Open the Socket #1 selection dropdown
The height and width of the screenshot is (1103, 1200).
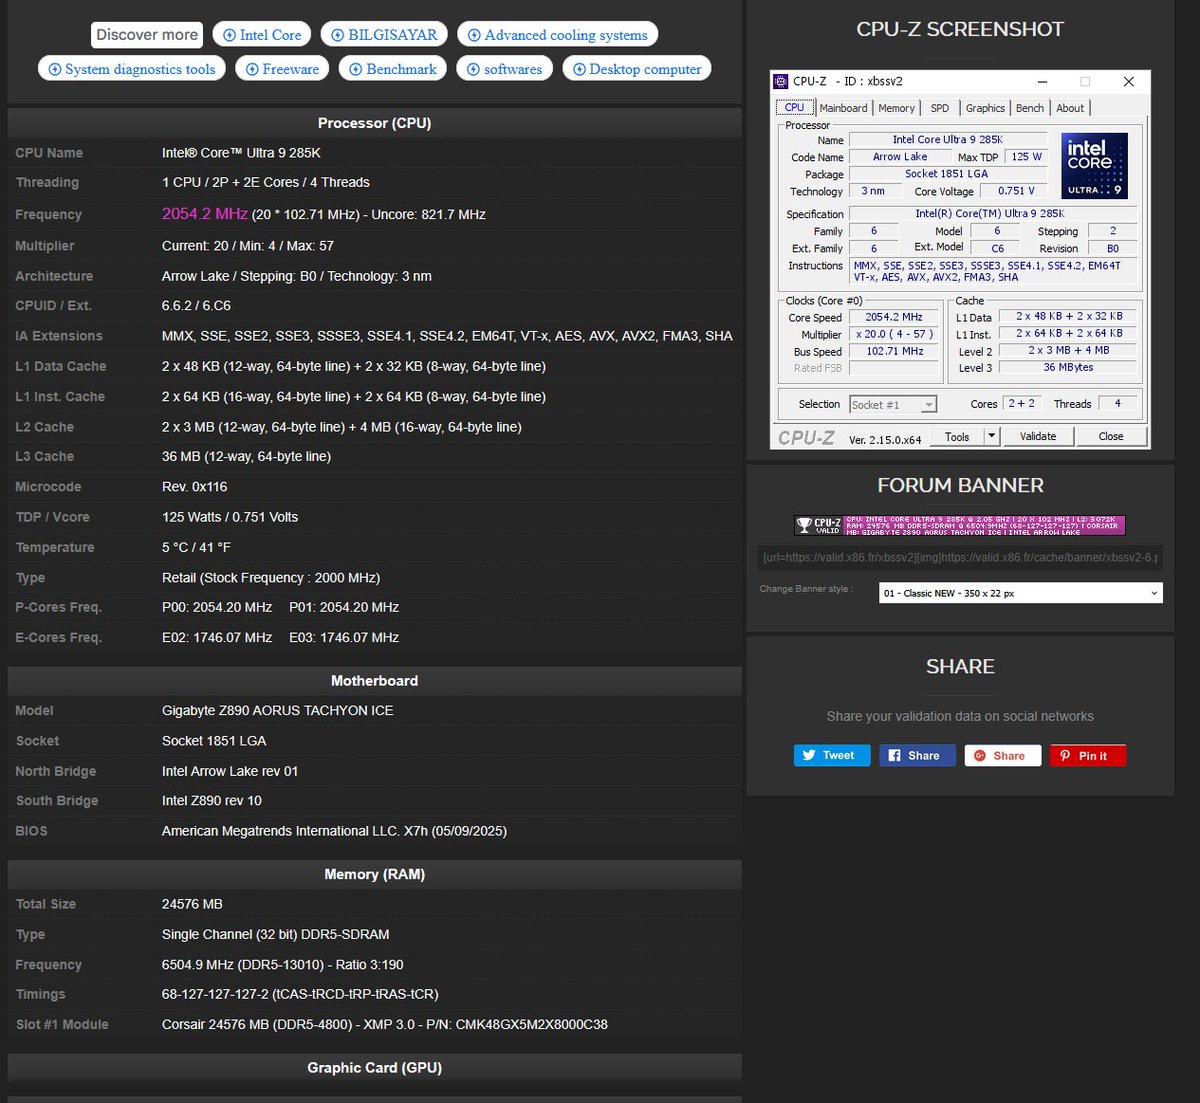(x=928, y=404)
